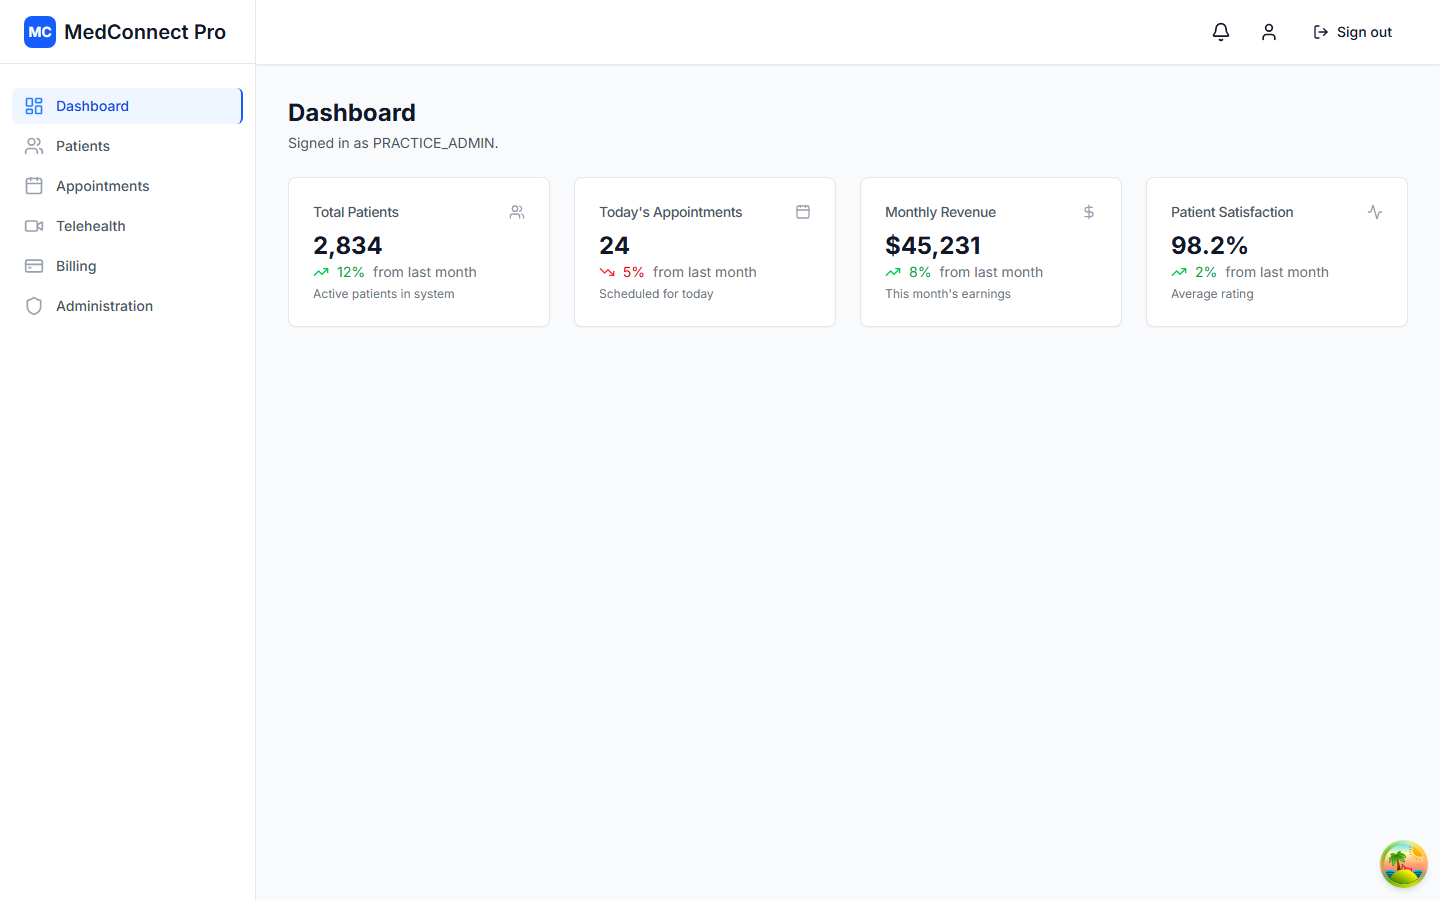Click calendar icon on Today's Appointments card
1440x900 pixels.
pyautogui.click(x=803, y=212)
